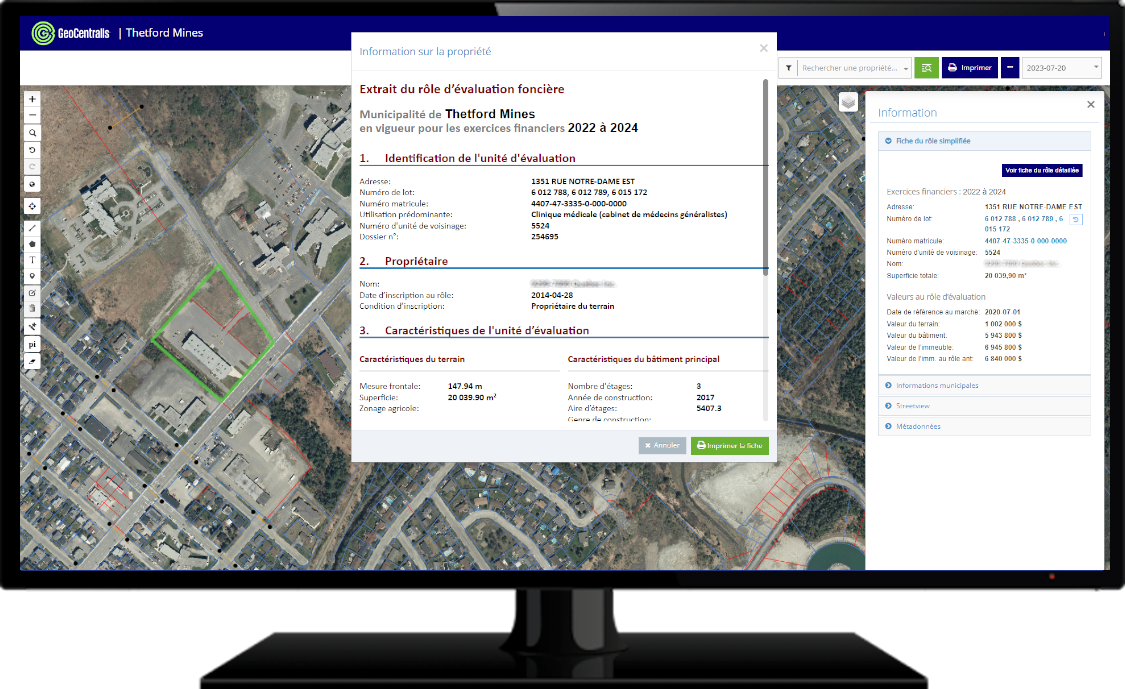Viewport: 1125px width, 689px height.
Task: Click matricule '4407-47-3335-0-000-0000' in dialog
Action: [579, 204]
